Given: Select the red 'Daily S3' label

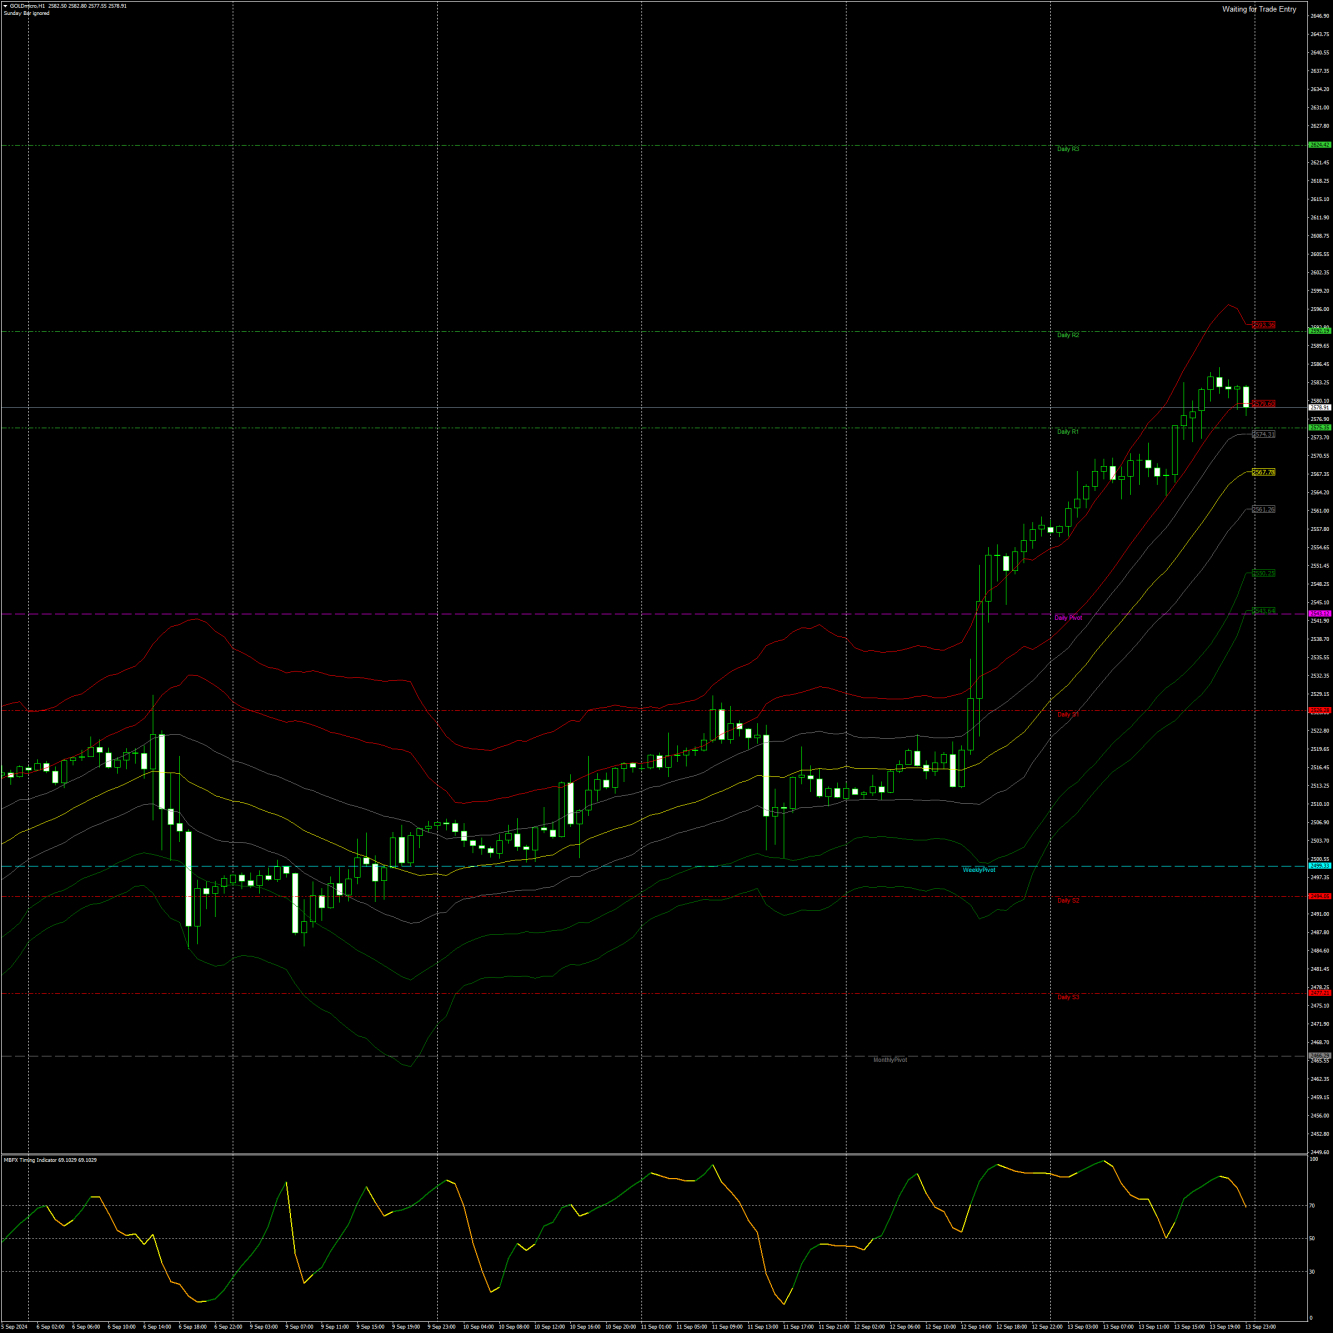Looking at the screenshot, I should click(x=1068, y=997).
